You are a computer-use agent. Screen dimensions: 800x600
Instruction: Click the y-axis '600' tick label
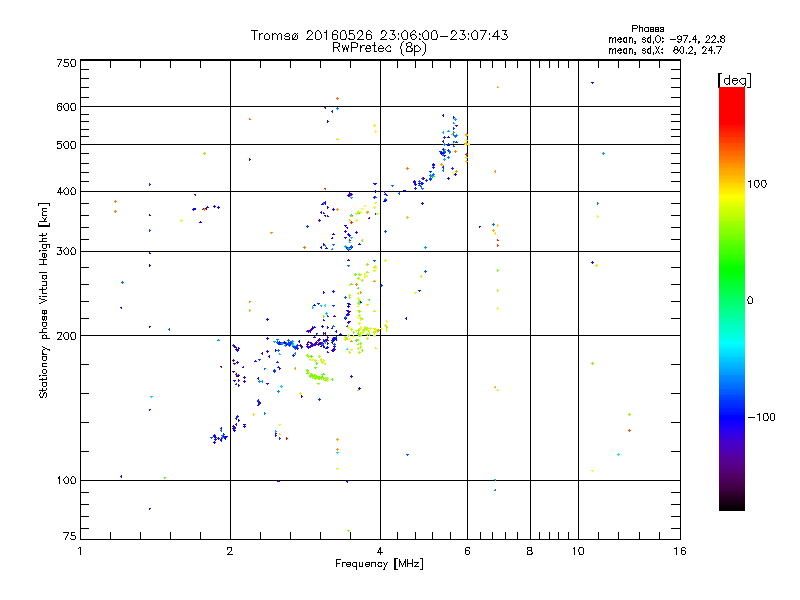pos(66,107)
